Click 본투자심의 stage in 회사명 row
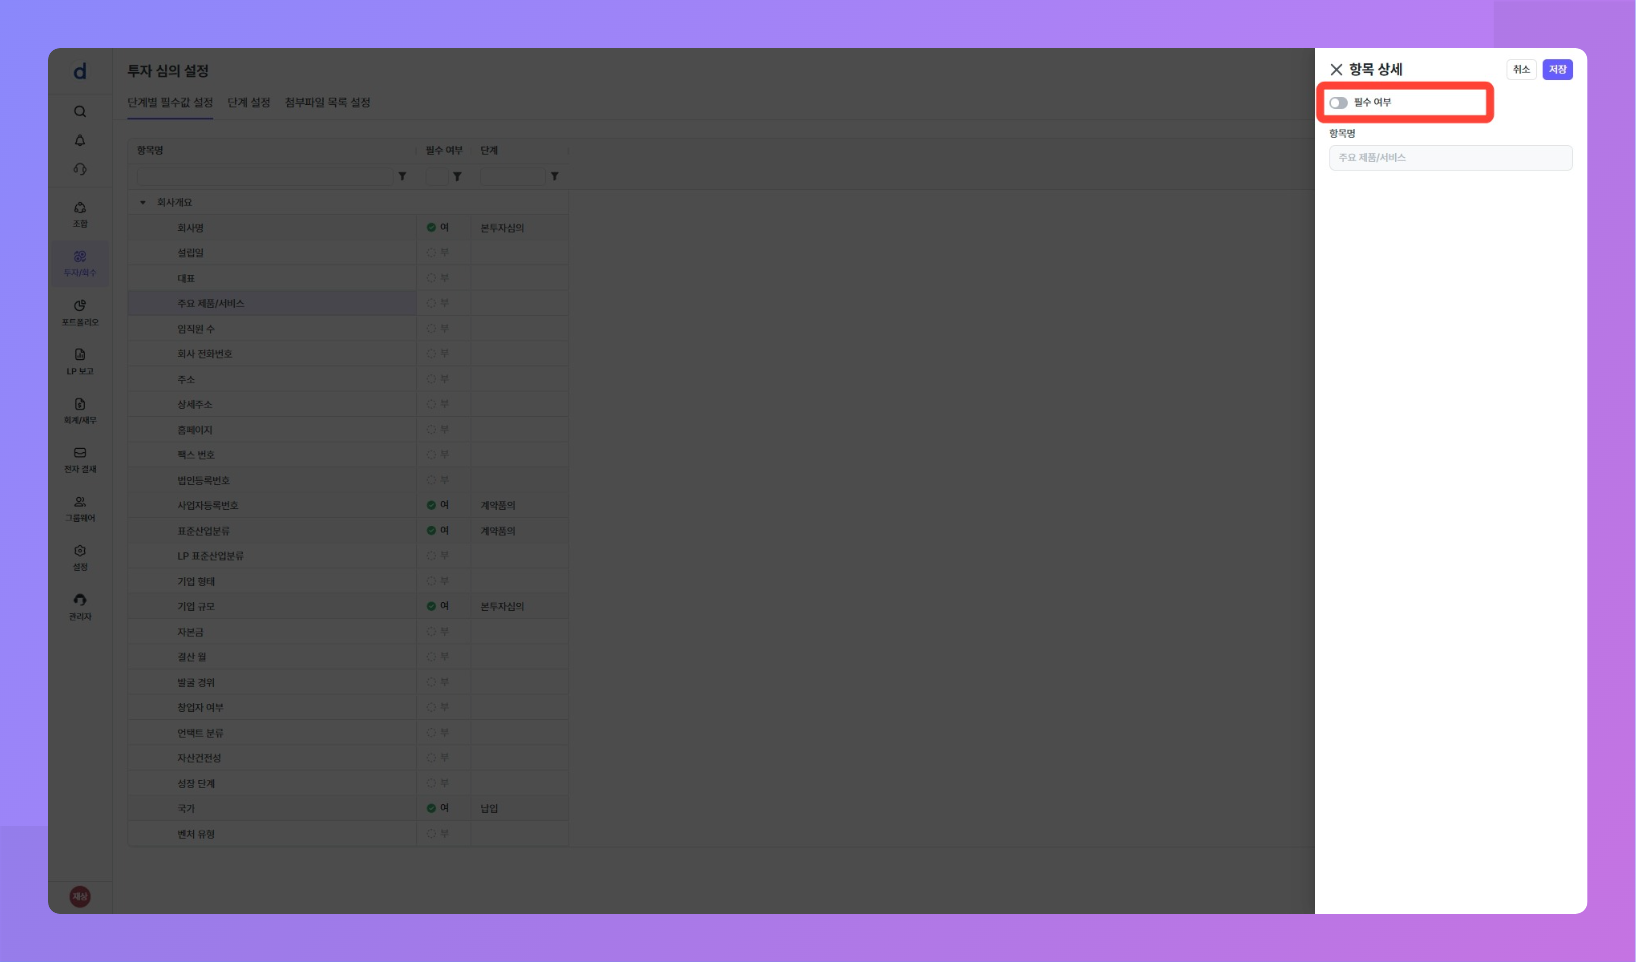 click(x=502, y=228)
